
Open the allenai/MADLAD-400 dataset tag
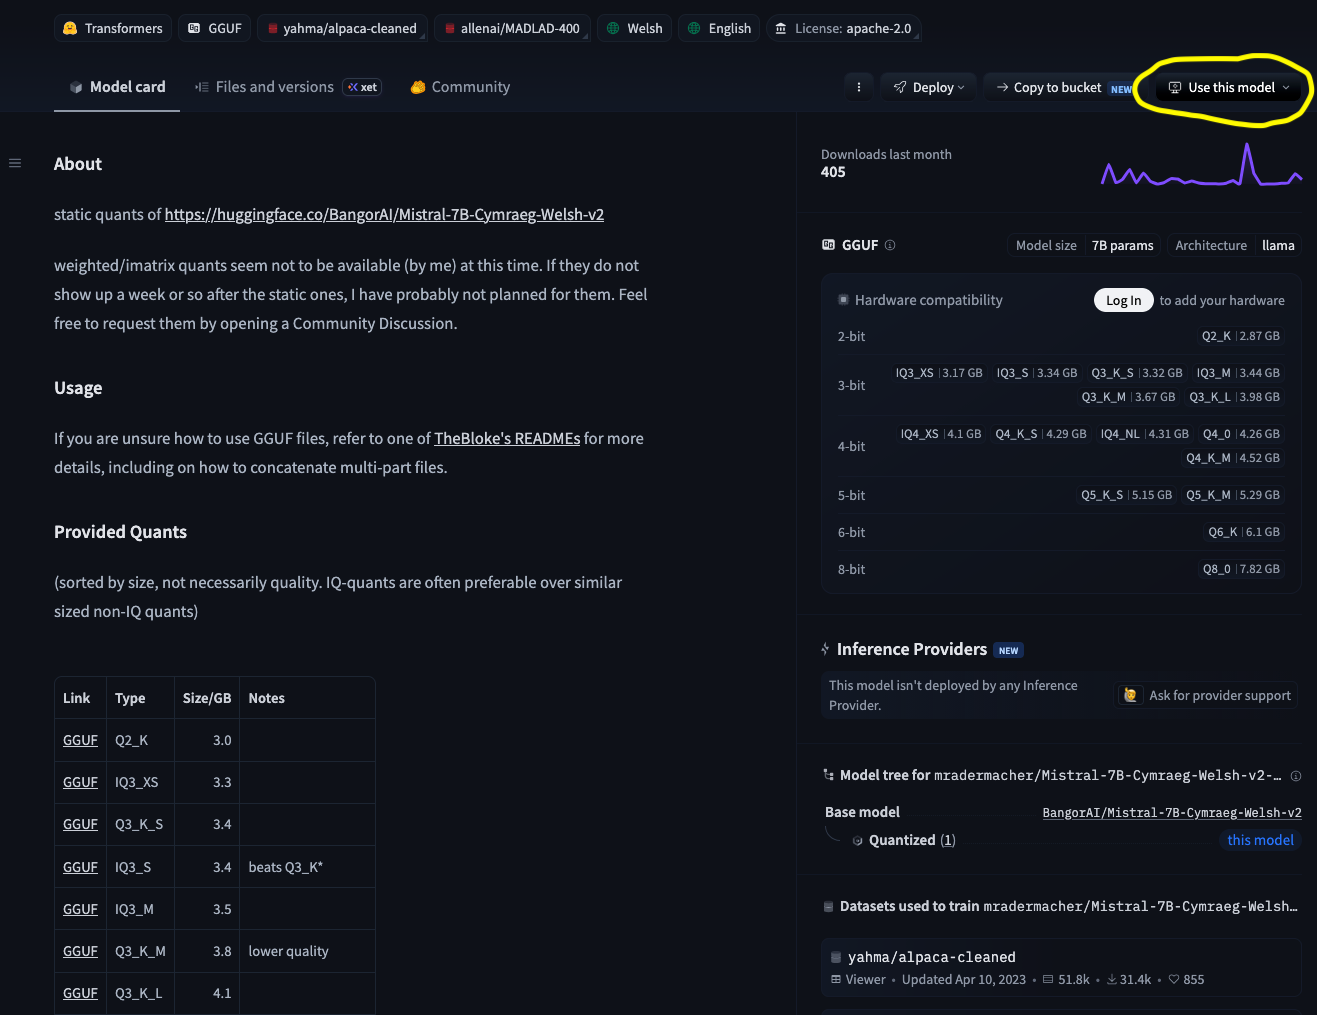(512, 28)
